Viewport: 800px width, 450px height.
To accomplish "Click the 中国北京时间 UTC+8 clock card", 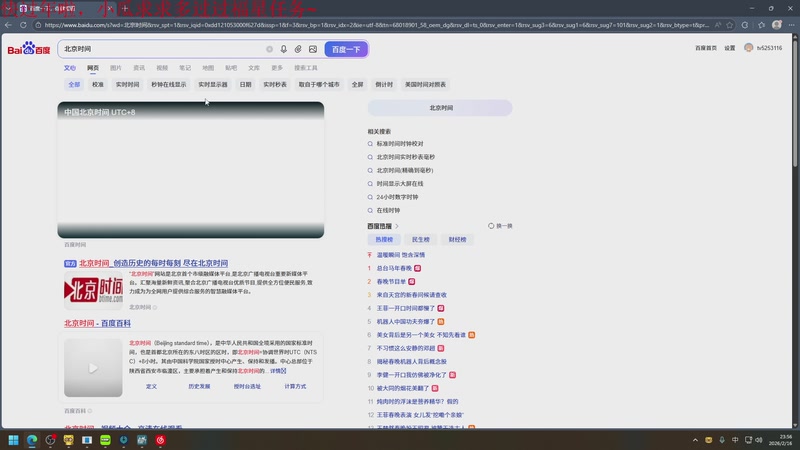I will click(191, 170).
